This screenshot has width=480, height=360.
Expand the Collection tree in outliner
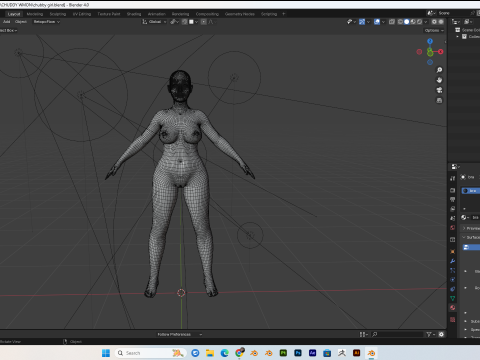pos(458,37)
